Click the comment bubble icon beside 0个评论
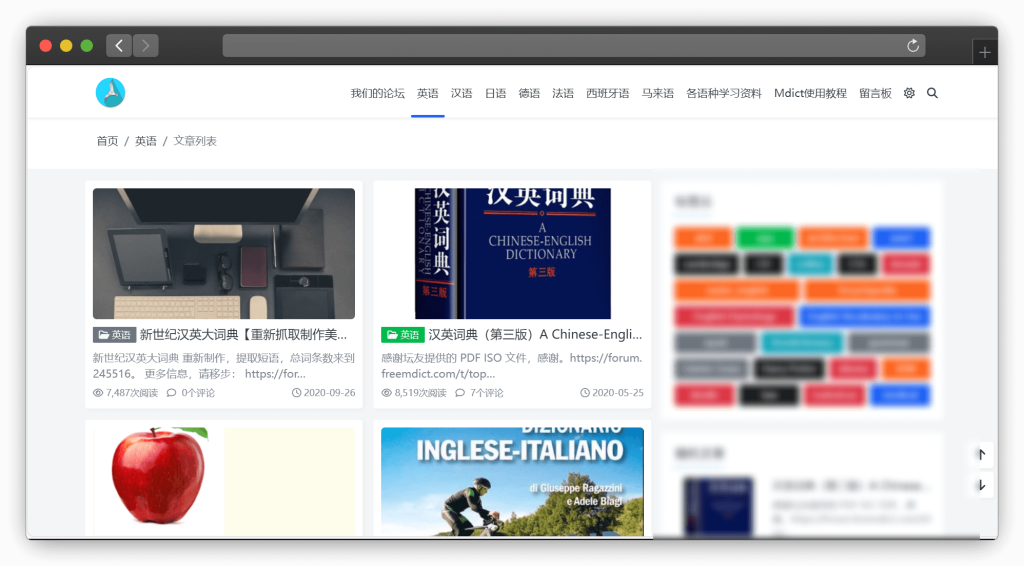 pyautogui.click(x=172, y=393)
